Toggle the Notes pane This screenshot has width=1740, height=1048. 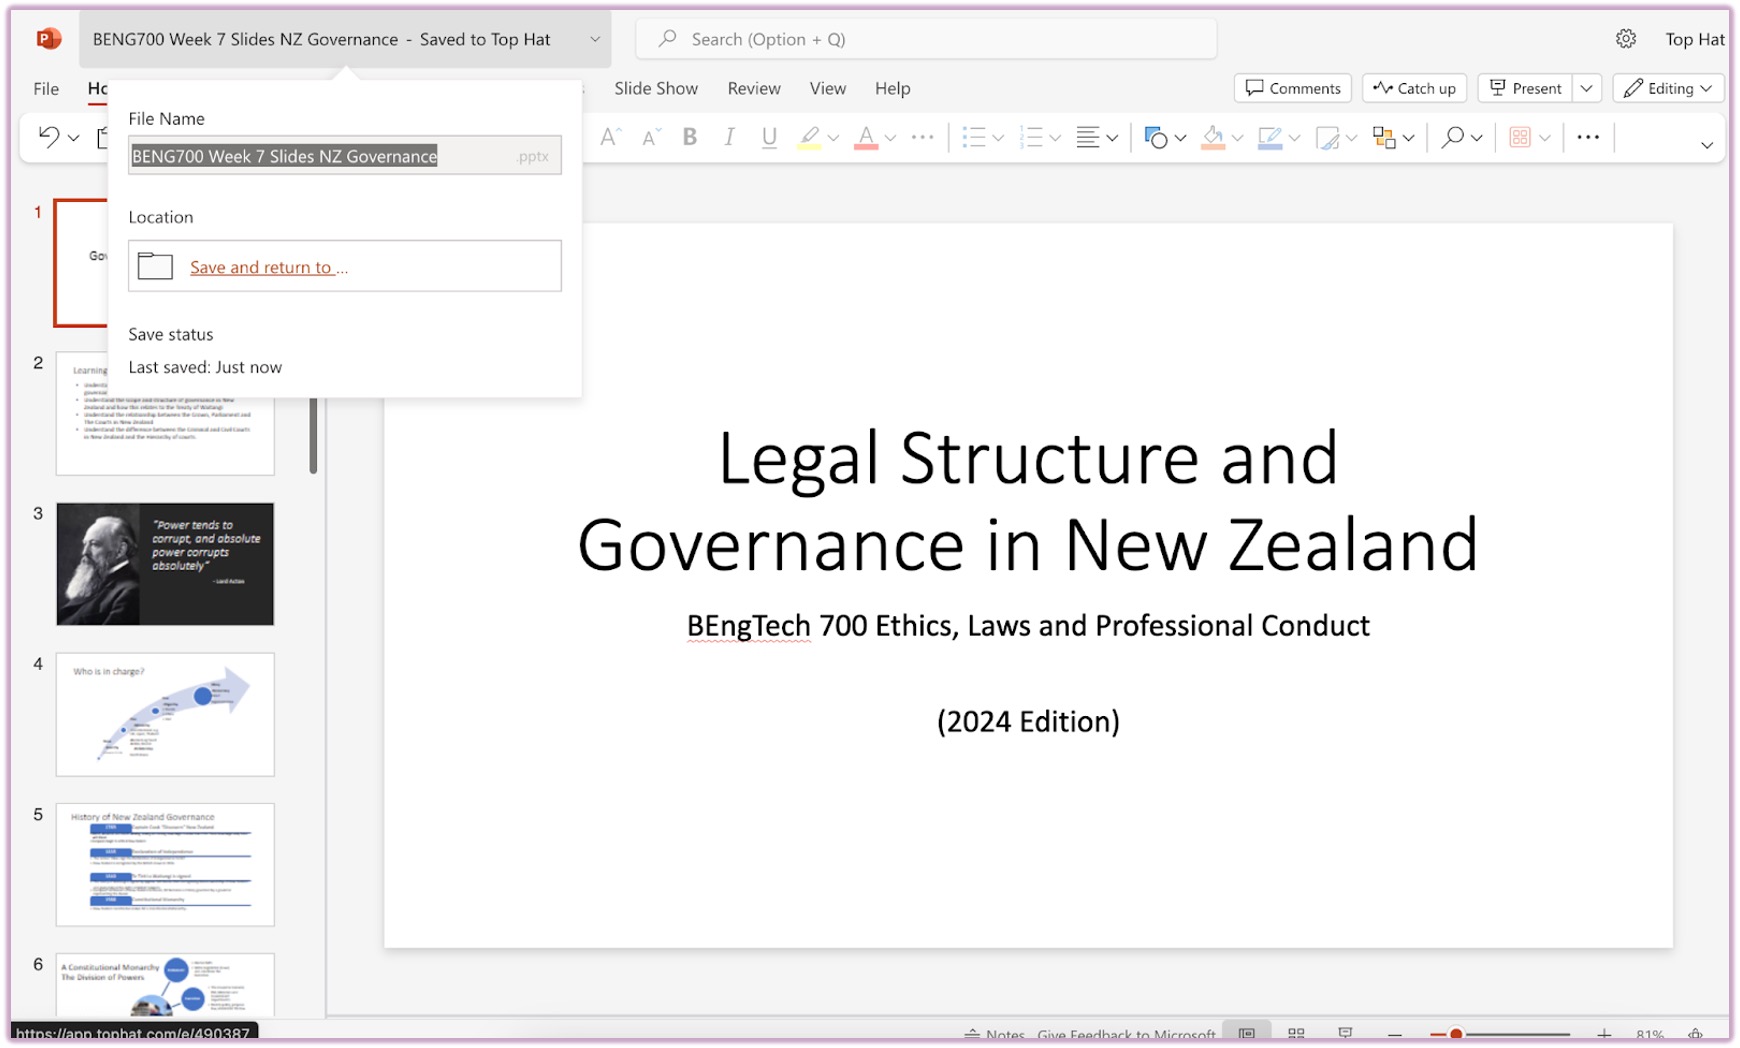pos(995,1035)
